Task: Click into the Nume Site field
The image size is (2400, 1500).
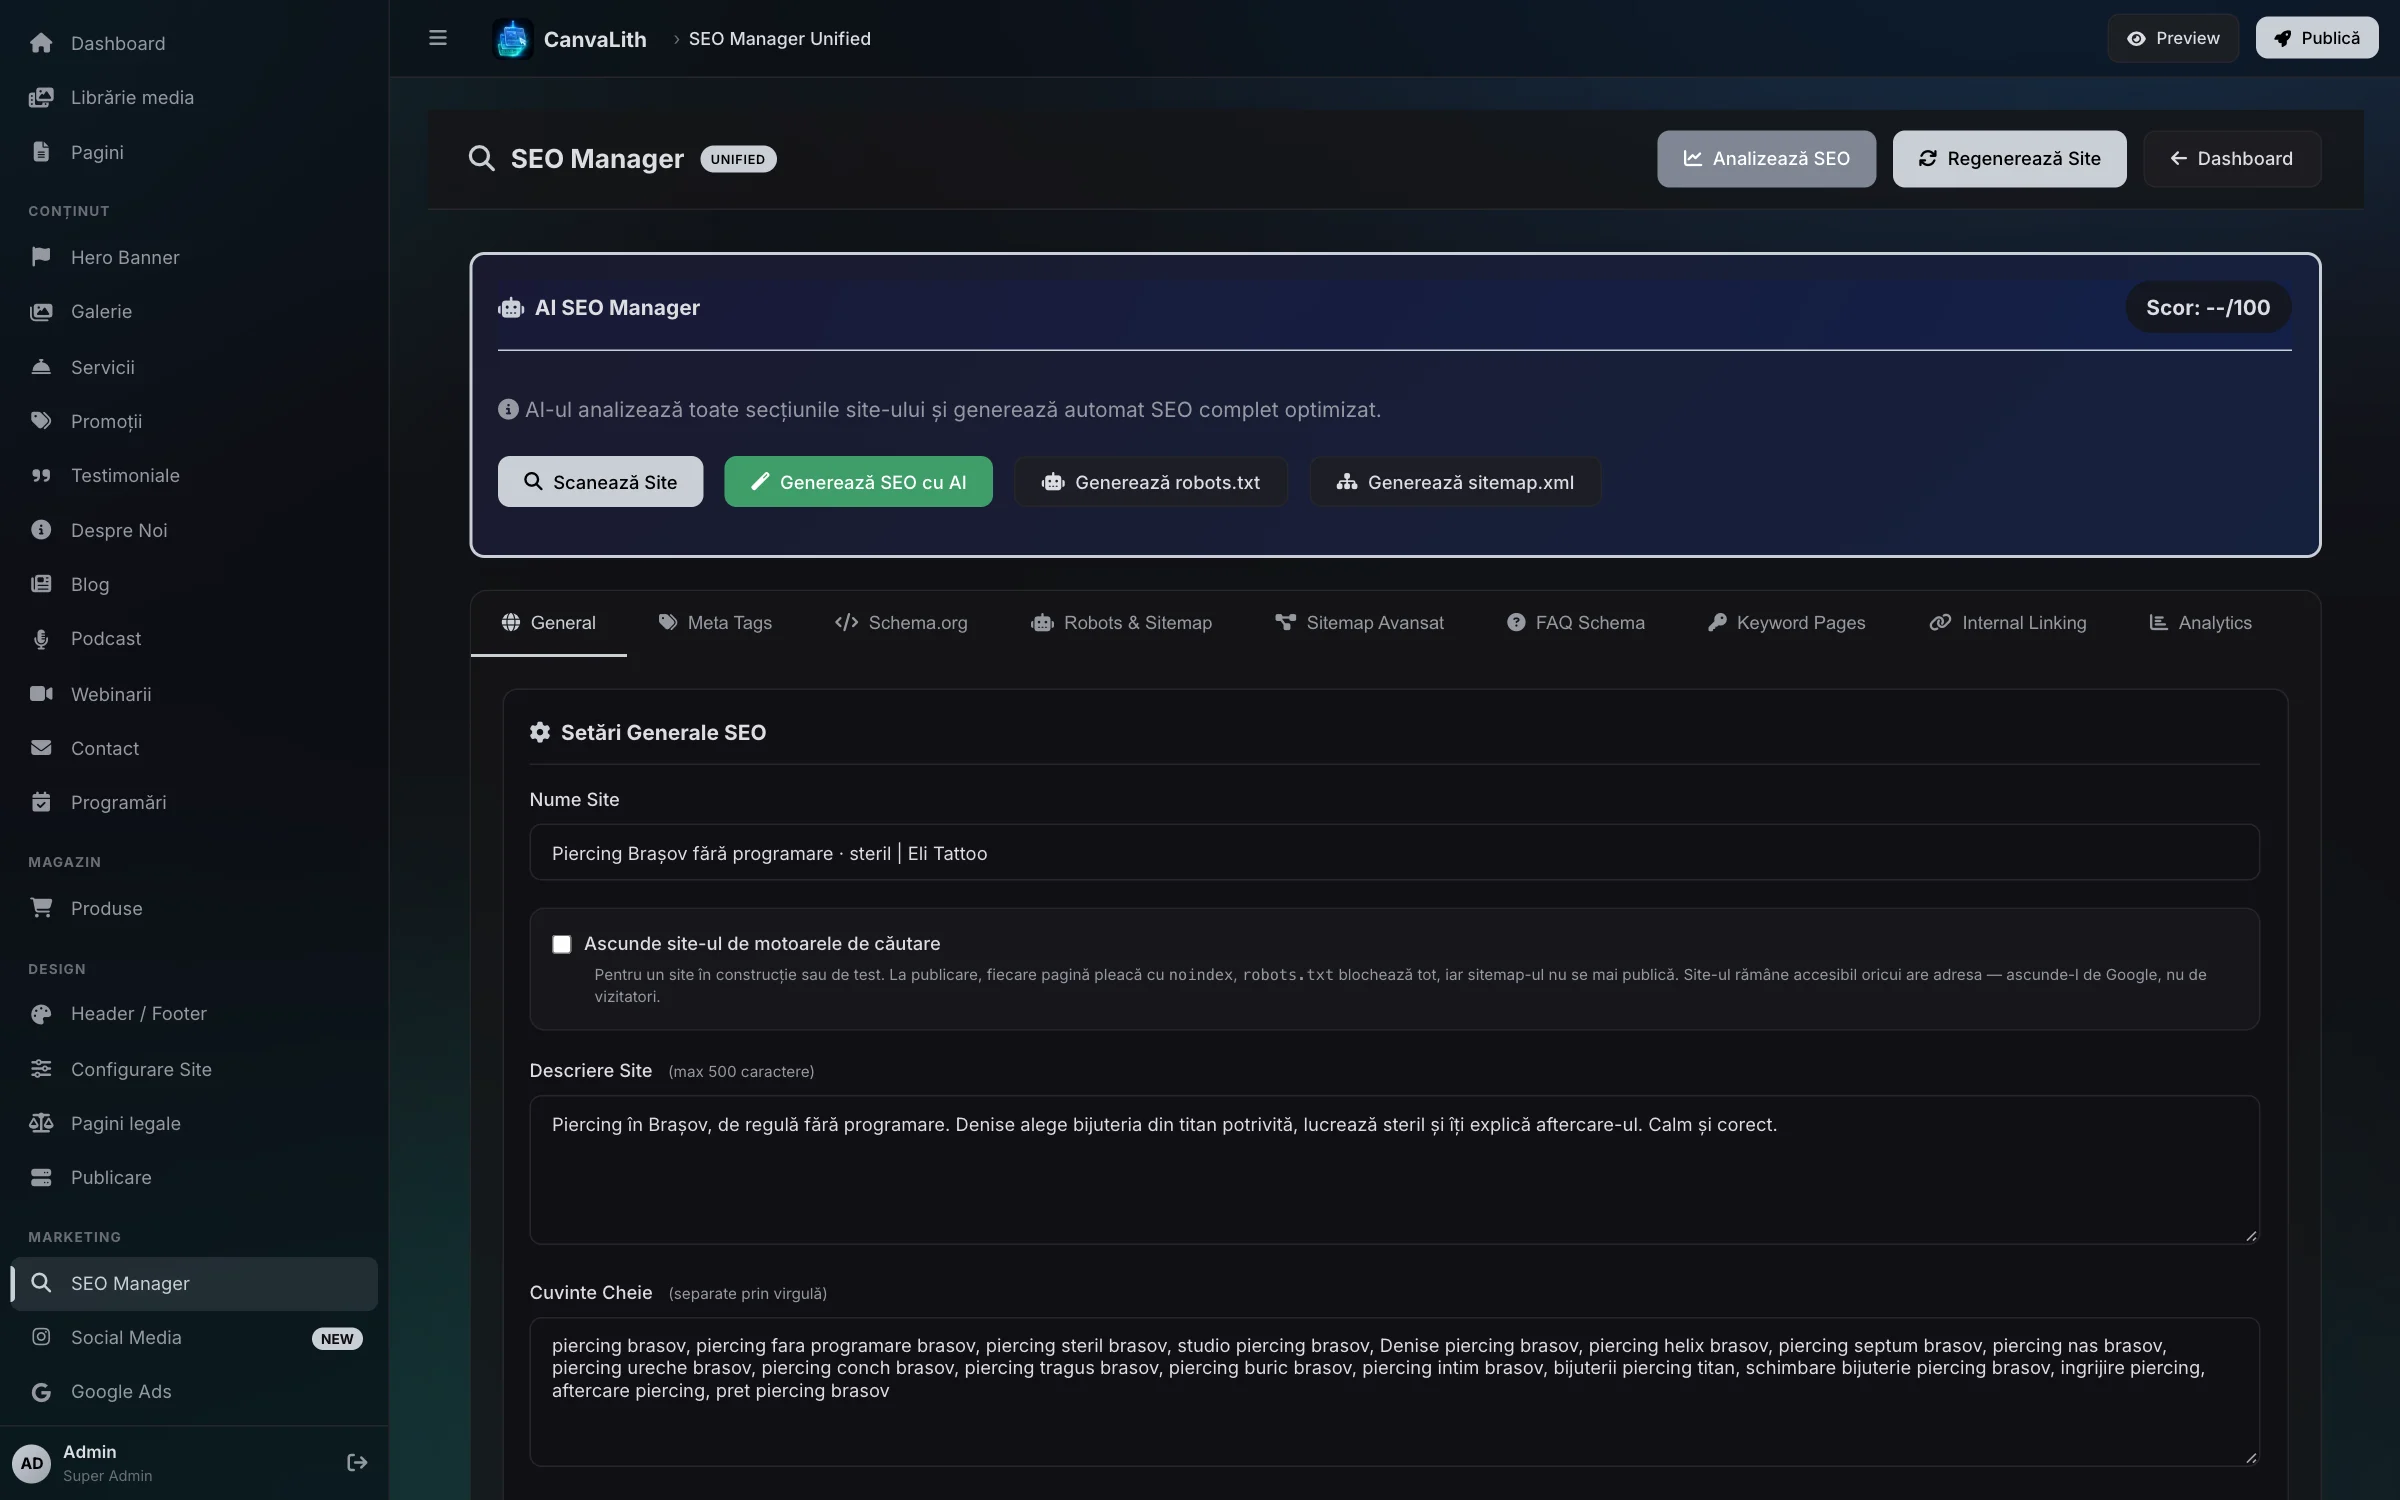Action: pyautogui.click(x=1394, y=852)
